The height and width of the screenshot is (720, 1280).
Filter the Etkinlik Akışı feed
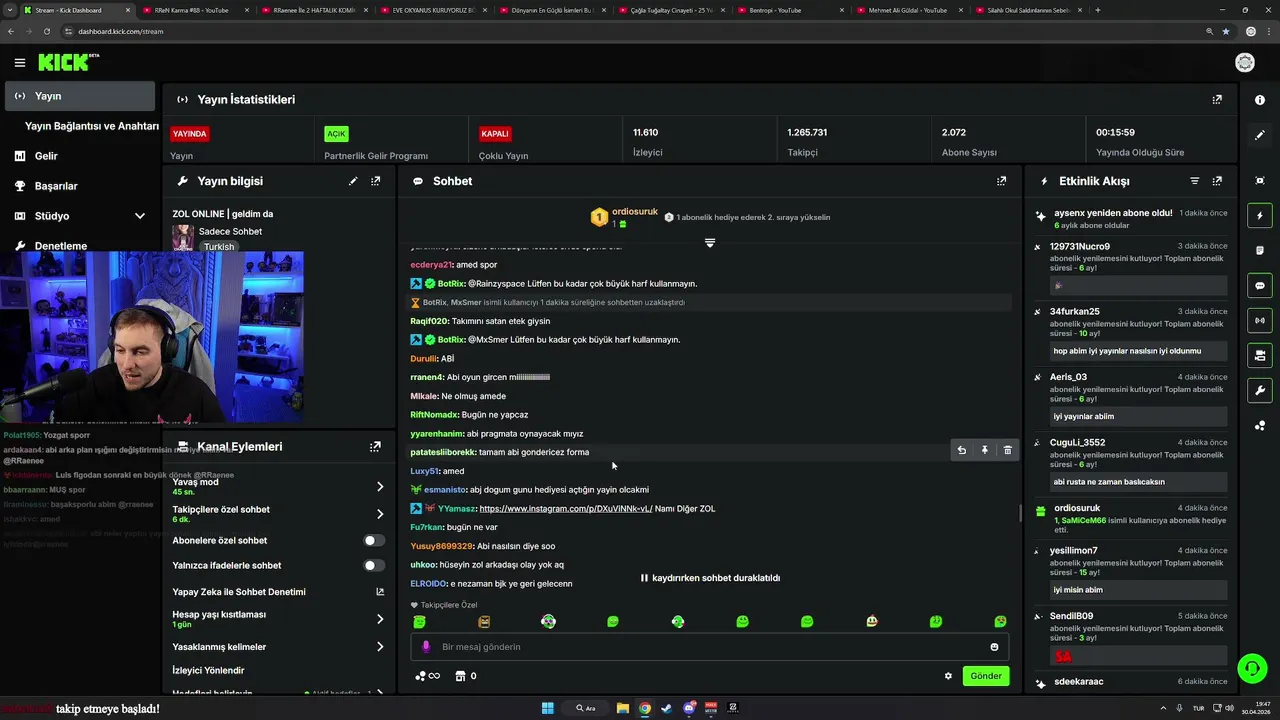1194,181
